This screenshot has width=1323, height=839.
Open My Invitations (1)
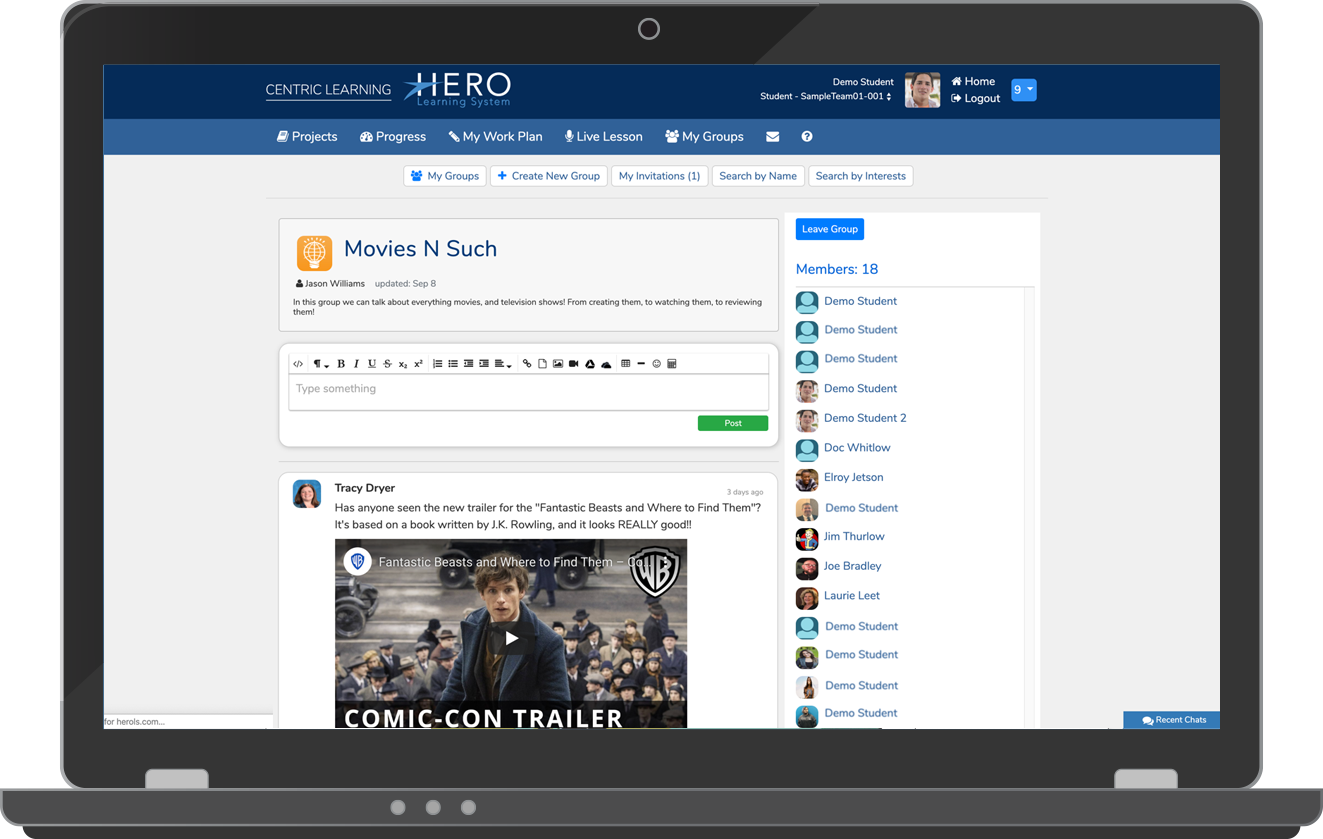coord(659,176)
